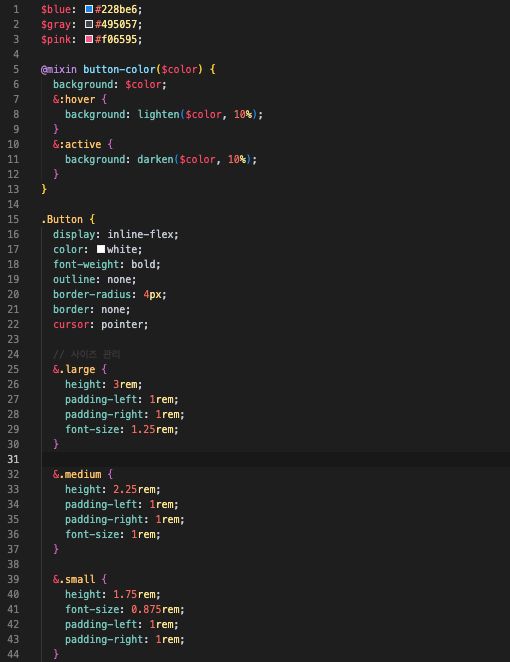Click the '&.small' selector
Viewport: 510px width, 662px height.
pyautogui.click(x=74, y=579)
